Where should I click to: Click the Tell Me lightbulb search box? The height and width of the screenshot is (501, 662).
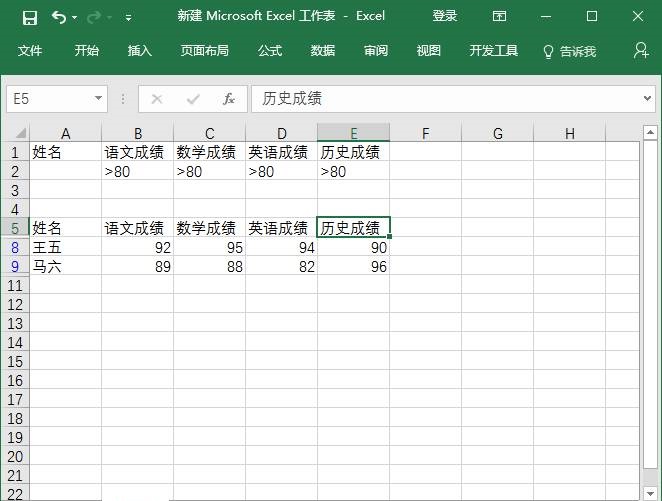570,51
